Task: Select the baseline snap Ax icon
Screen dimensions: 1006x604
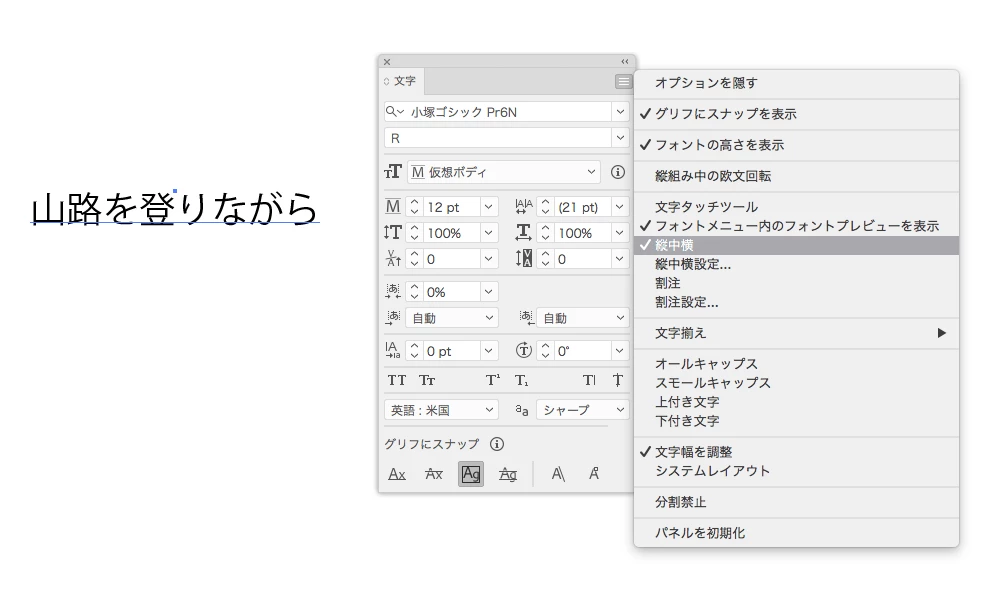Action: click(x=397, y=474)
